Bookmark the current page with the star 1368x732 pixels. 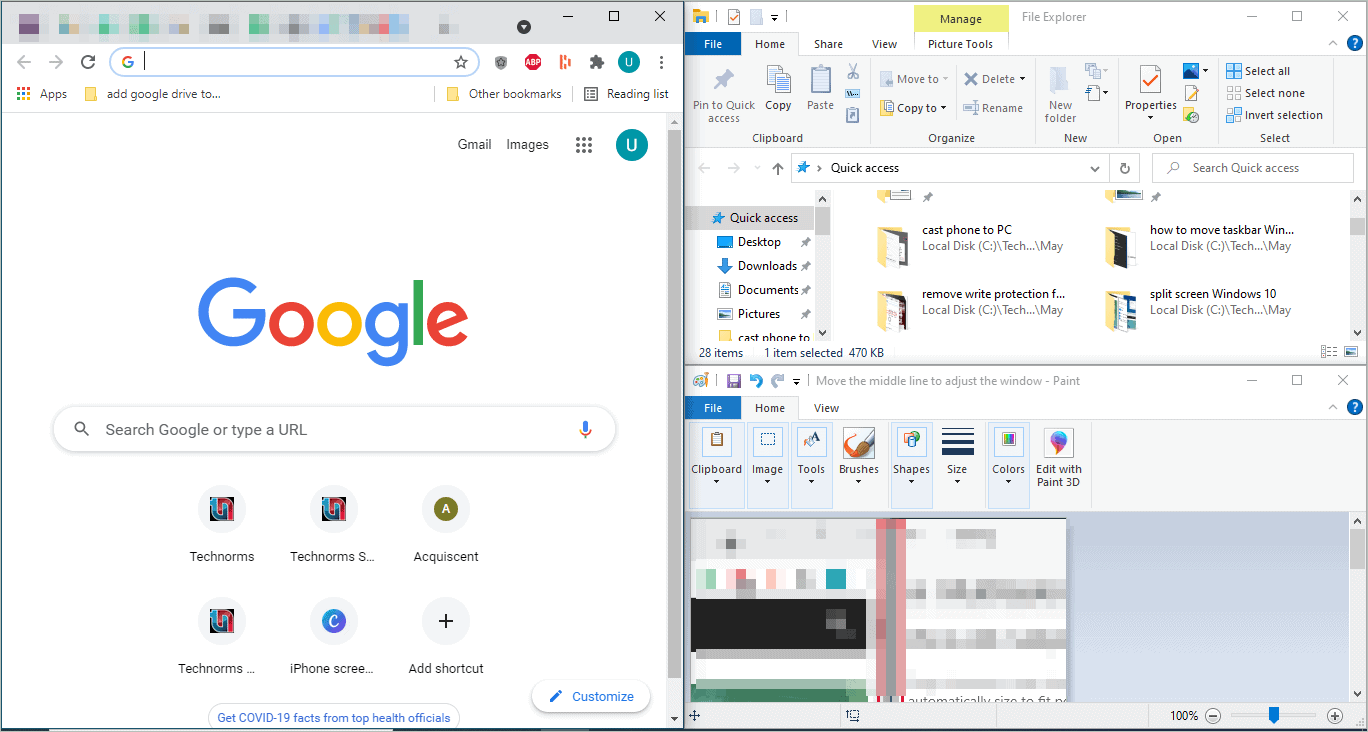point(461,62)
